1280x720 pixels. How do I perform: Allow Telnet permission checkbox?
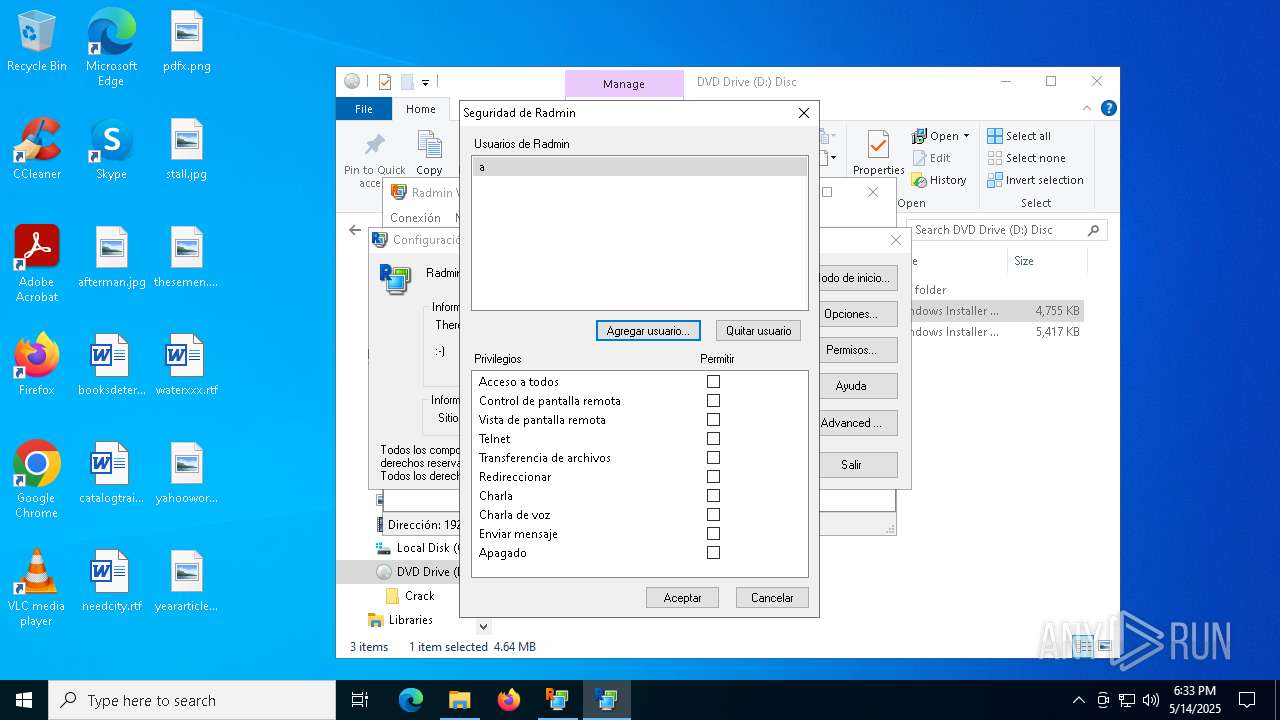[713, 439]
